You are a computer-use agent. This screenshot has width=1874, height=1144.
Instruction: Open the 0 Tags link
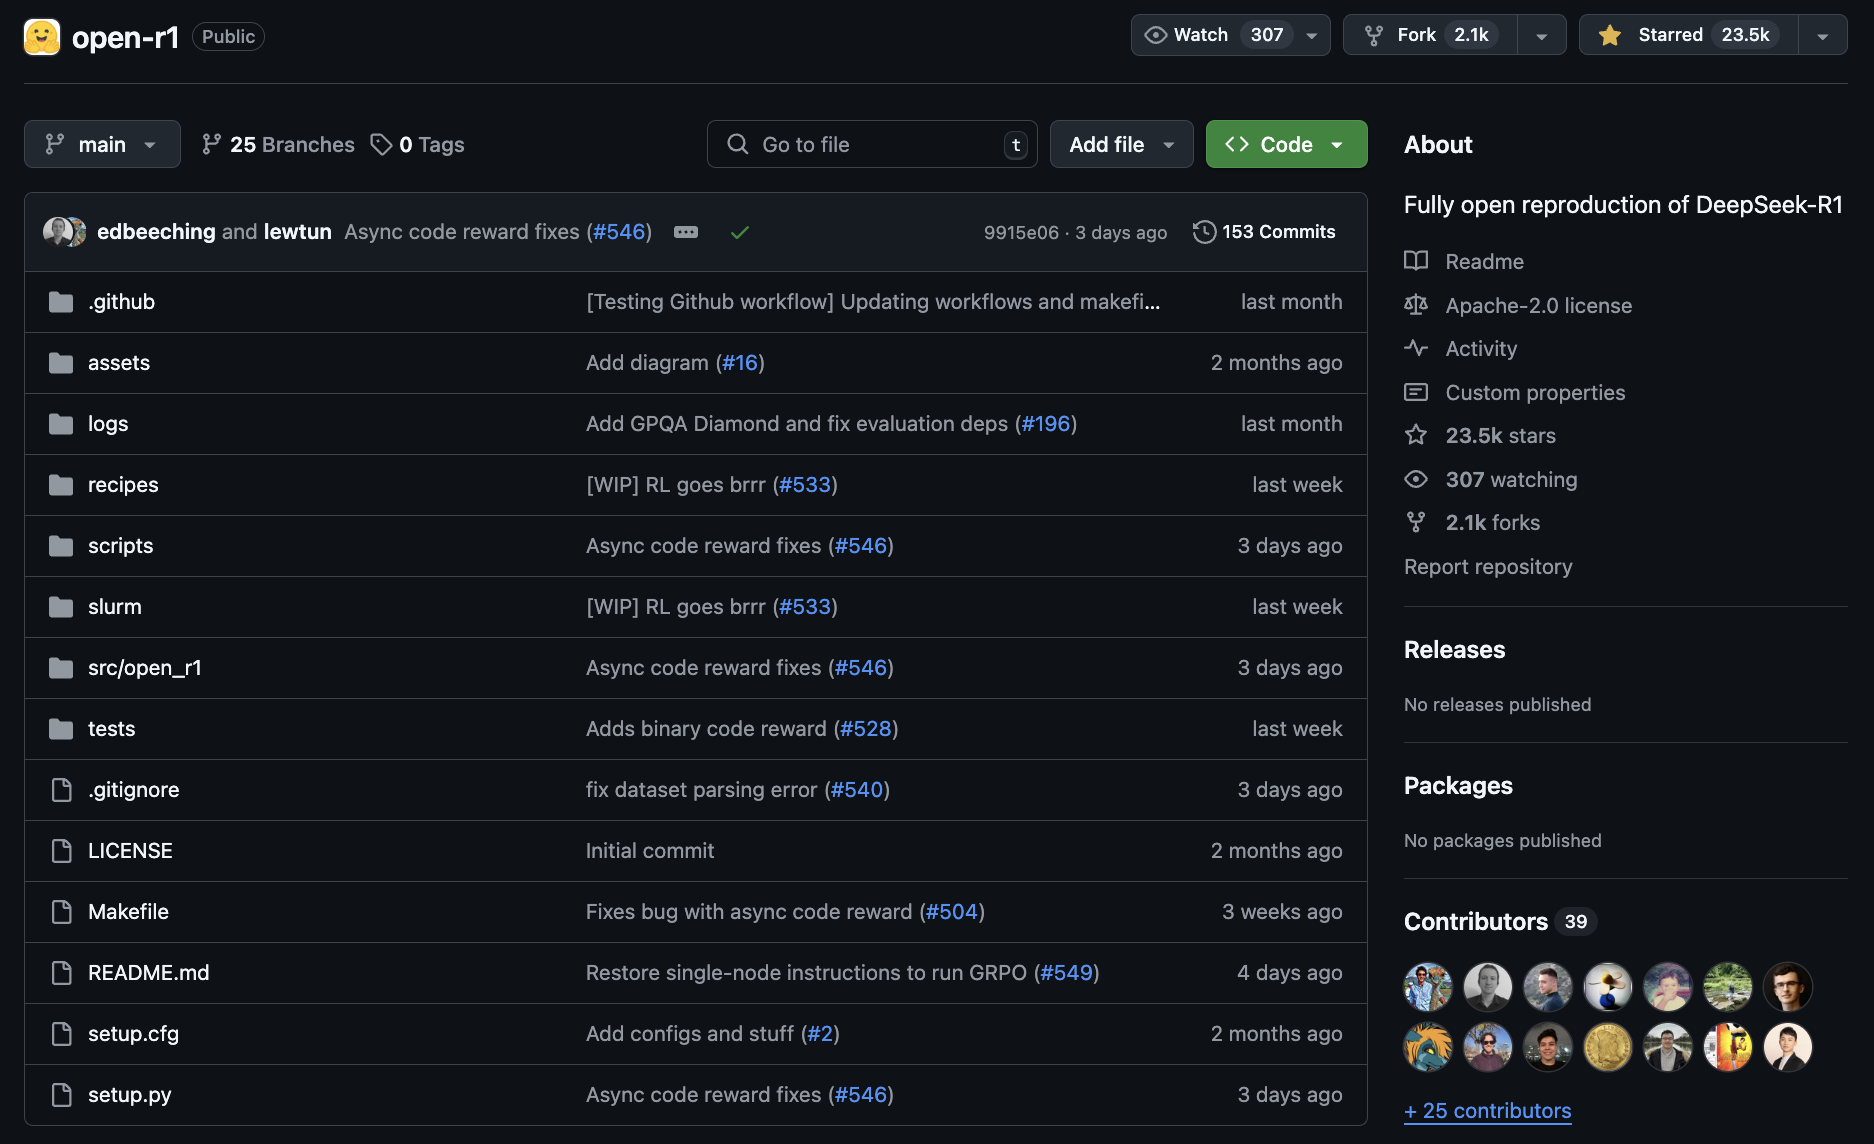(417, 144)
